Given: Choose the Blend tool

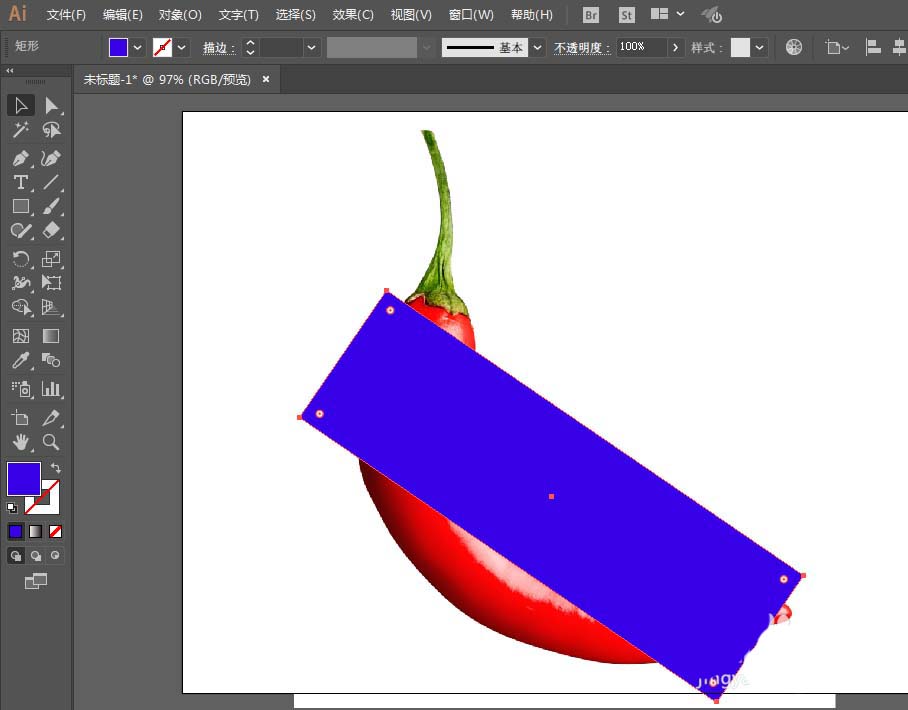Looking at the screenshot, I should pyautogui.click(x=51, y=360).
